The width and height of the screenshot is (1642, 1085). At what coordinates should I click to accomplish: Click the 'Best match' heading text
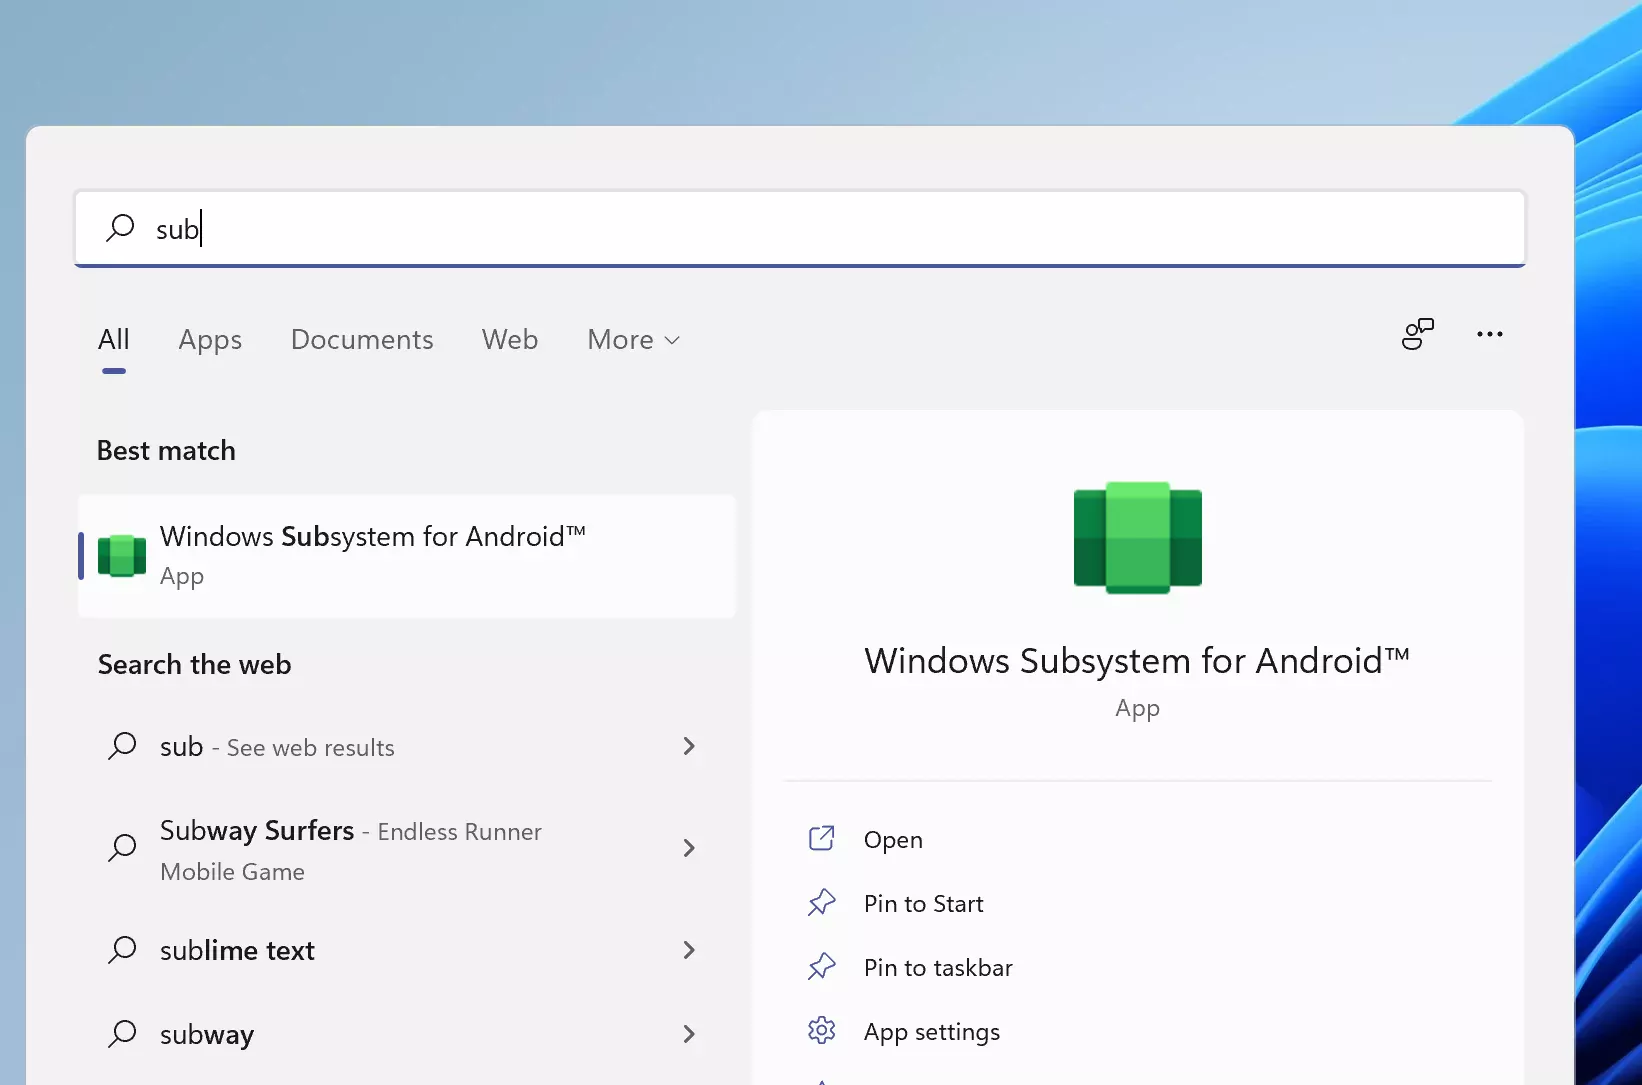(166, 451)
